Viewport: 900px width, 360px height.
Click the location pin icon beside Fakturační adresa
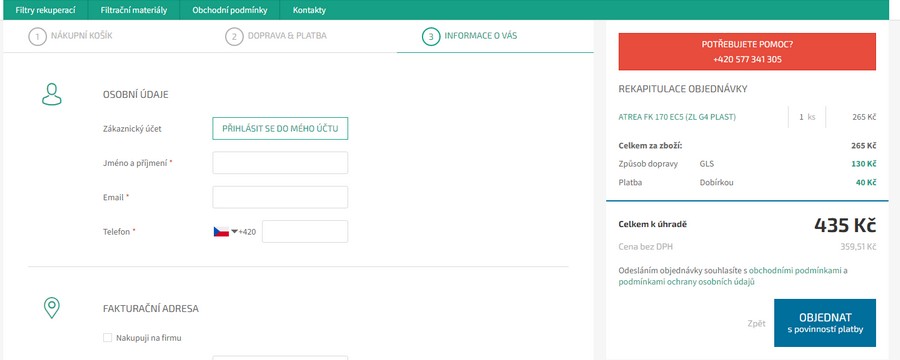pyautogui.click(x=52, y=308)
